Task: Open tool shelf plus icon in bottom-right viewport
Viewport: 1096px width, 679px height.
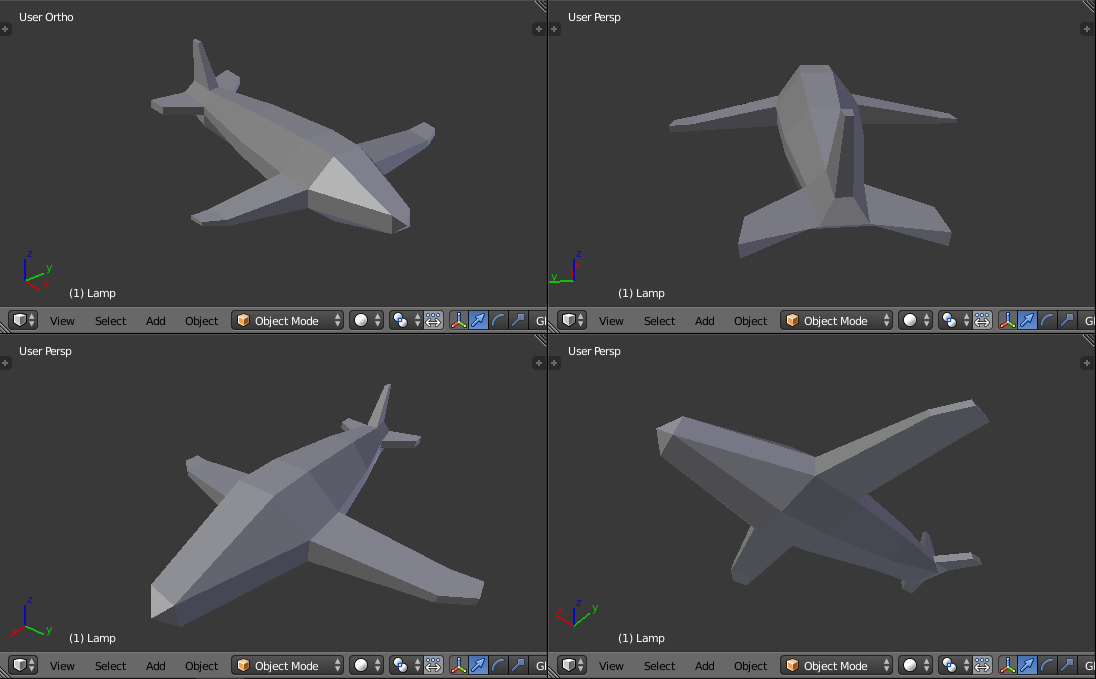Action: point(554,363)
